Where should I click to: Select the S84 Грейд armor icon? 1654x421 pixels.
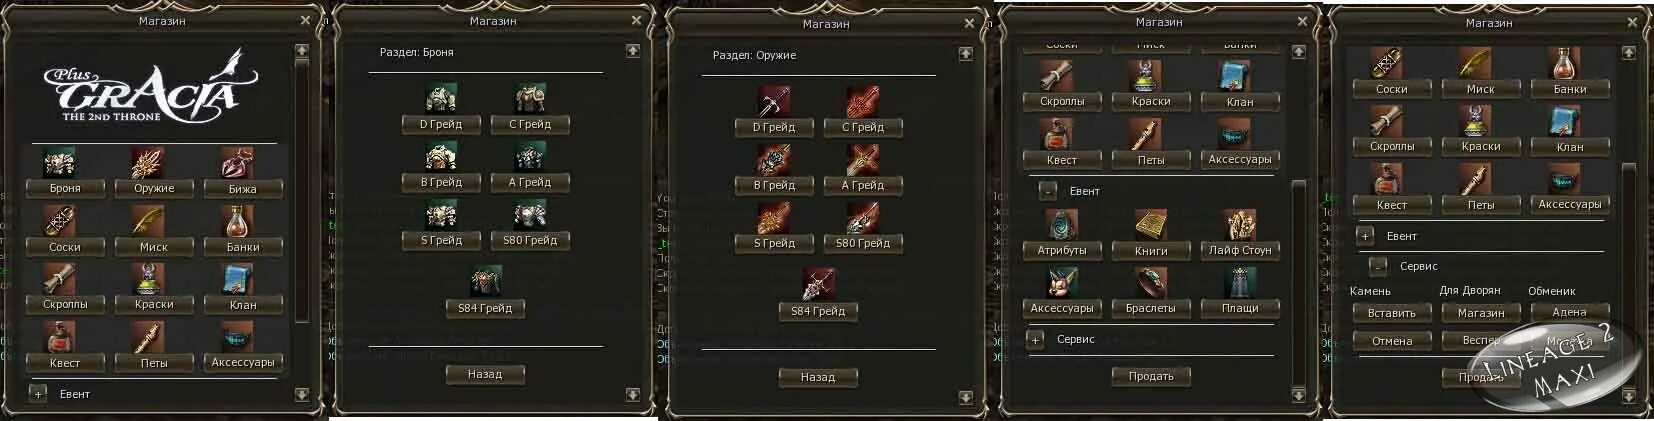485,282
